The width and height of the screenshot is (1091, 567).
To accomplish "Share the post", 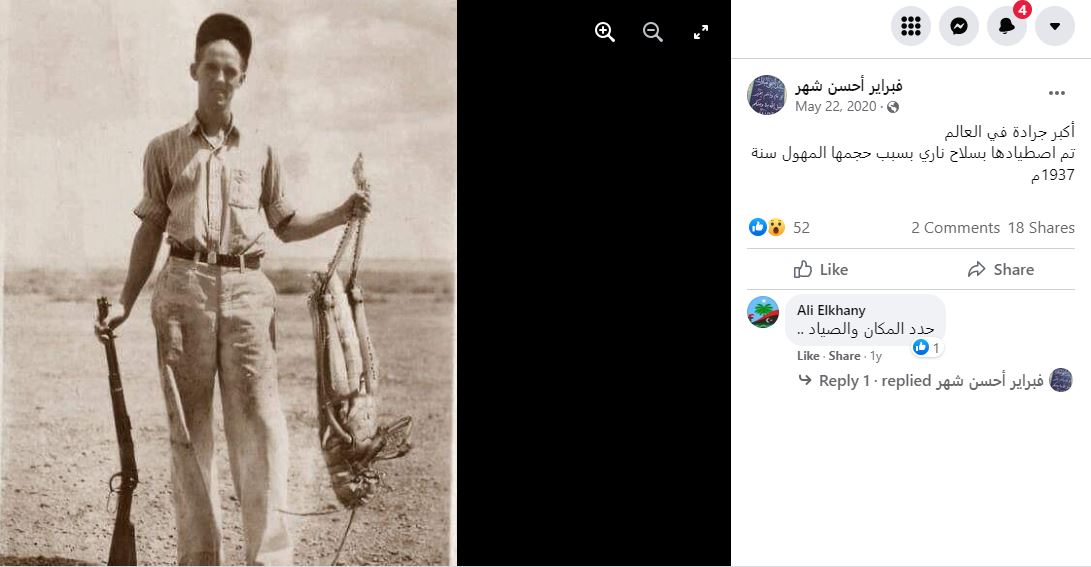I will (x=1000, y=269).
